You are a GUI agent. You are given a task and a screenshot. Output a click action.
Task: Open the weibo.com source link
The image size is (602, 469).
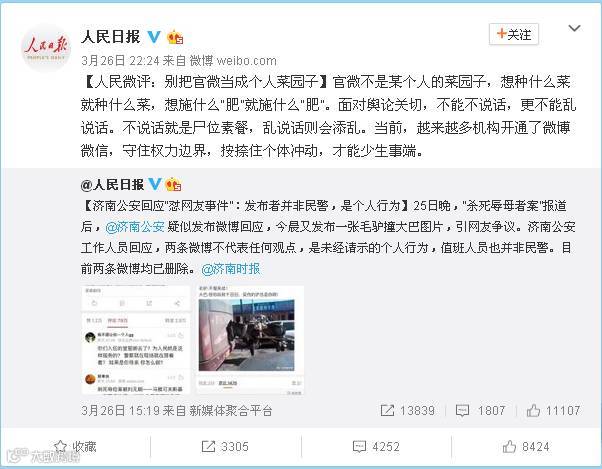(x=246, y=61)
